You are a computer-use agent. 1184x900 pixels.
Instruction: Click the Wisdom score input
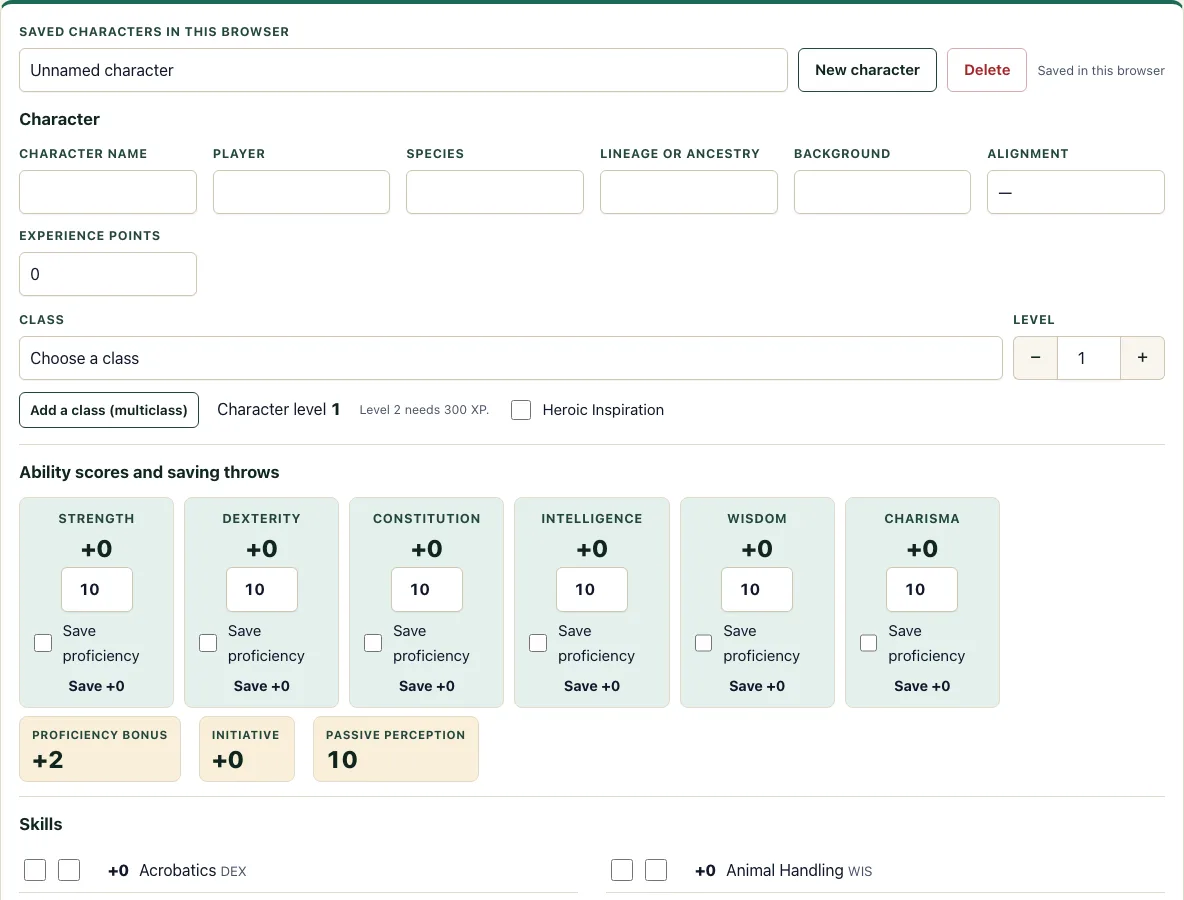point(757,590)
